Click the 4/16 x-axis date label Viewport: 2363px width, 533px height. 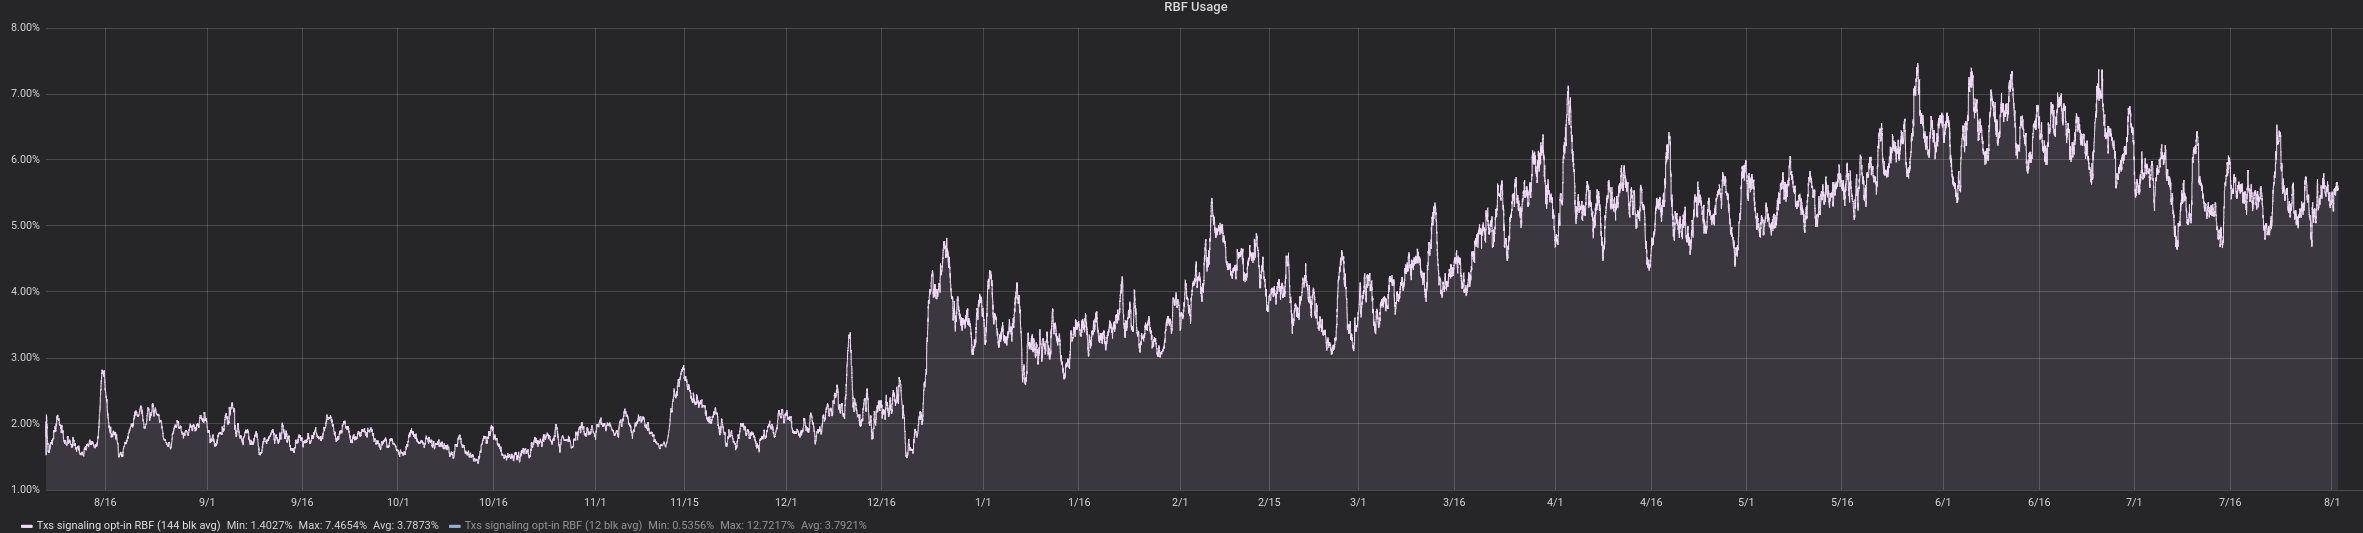[1651, 502]
